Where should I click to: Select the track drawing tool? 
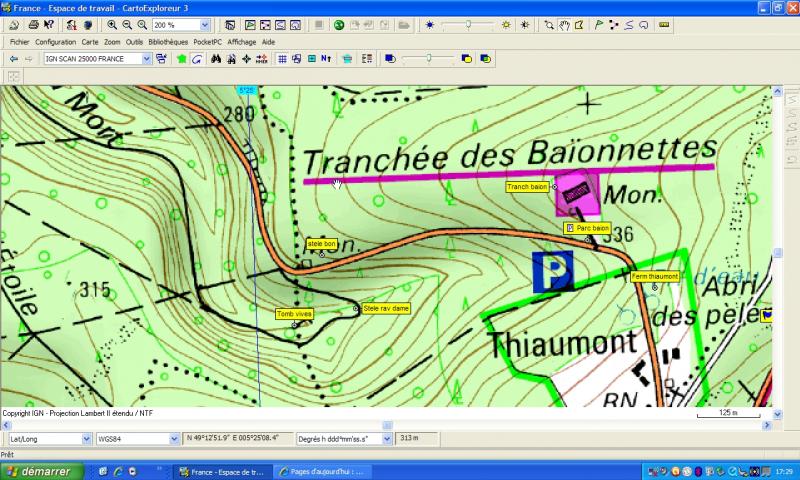pos(629,24)
